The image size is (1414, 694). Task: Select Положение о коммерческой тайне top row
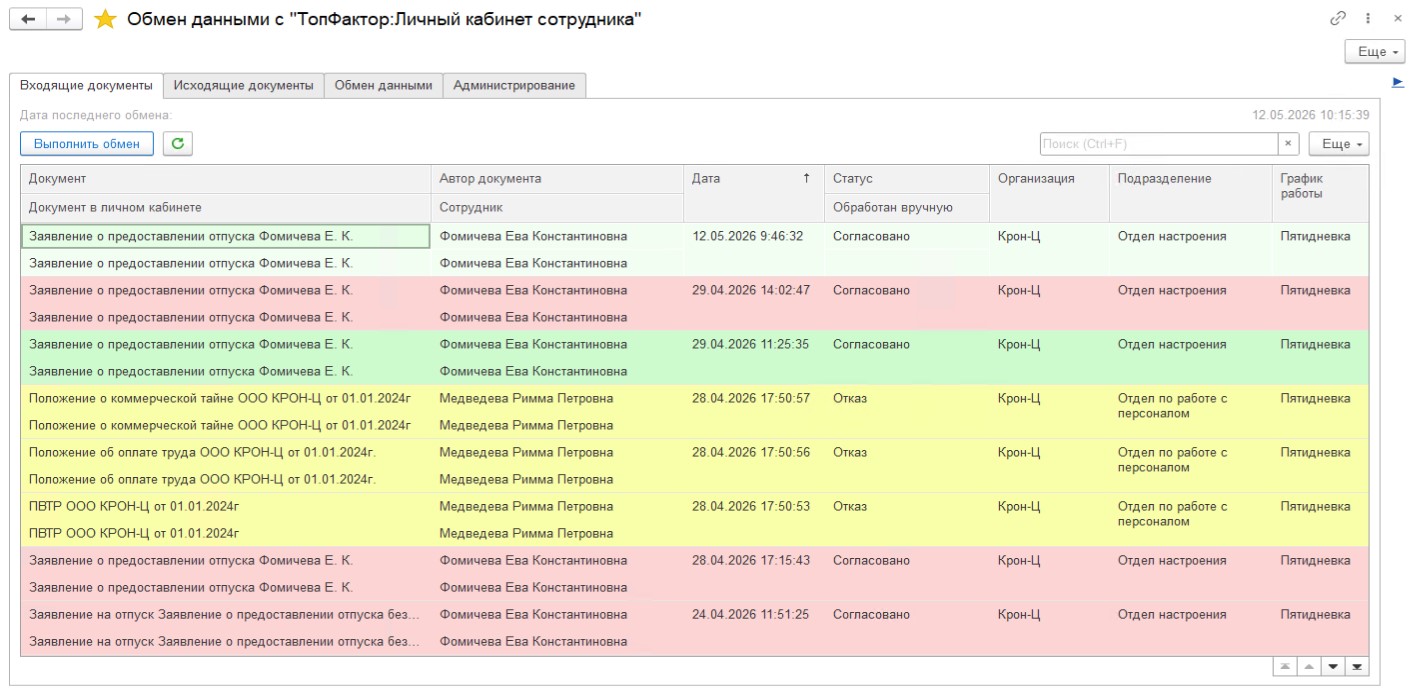220,399
